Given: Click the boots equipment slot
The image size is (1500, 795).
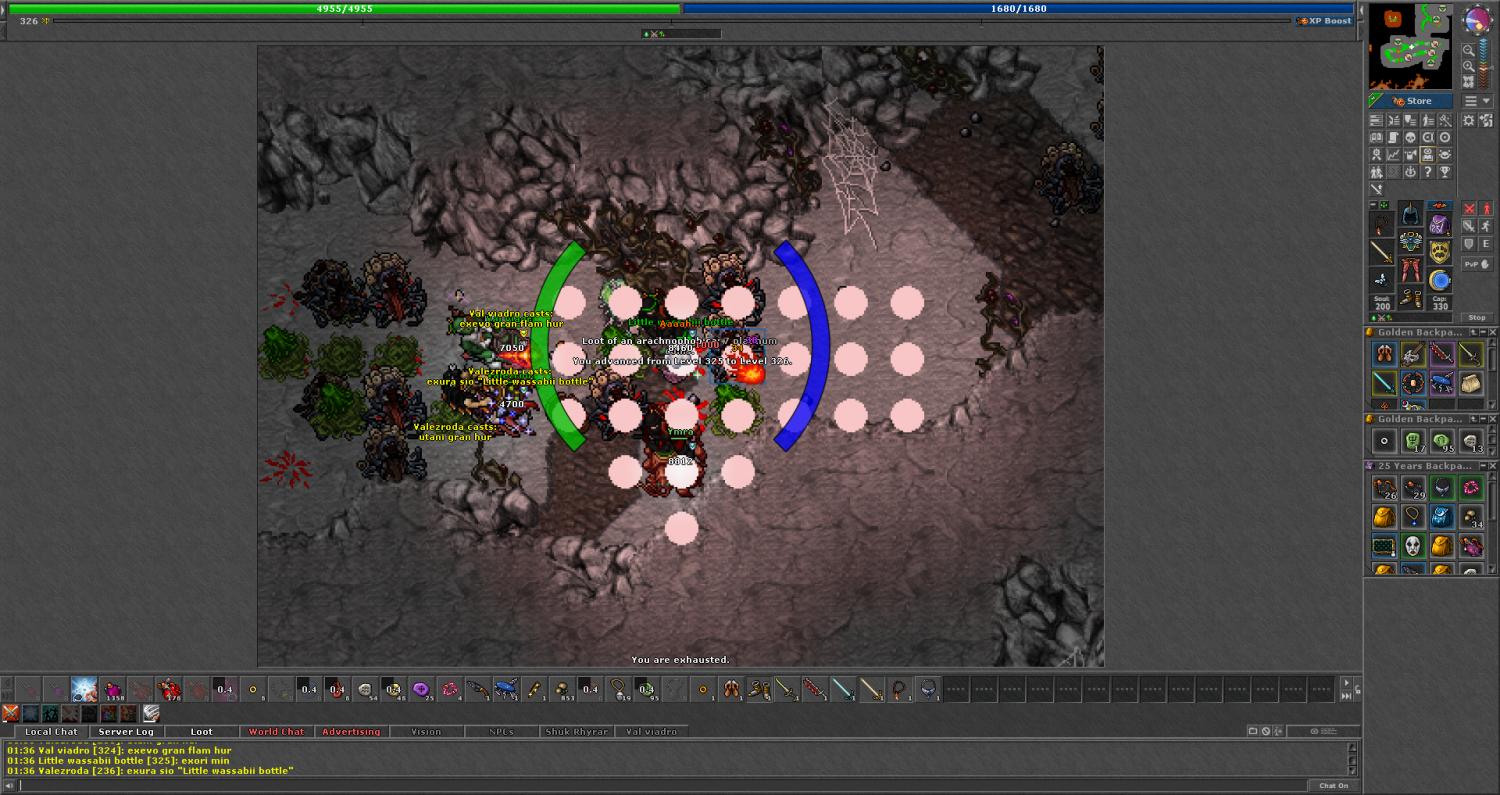Looking at the screenshot, I should 1411,298.
